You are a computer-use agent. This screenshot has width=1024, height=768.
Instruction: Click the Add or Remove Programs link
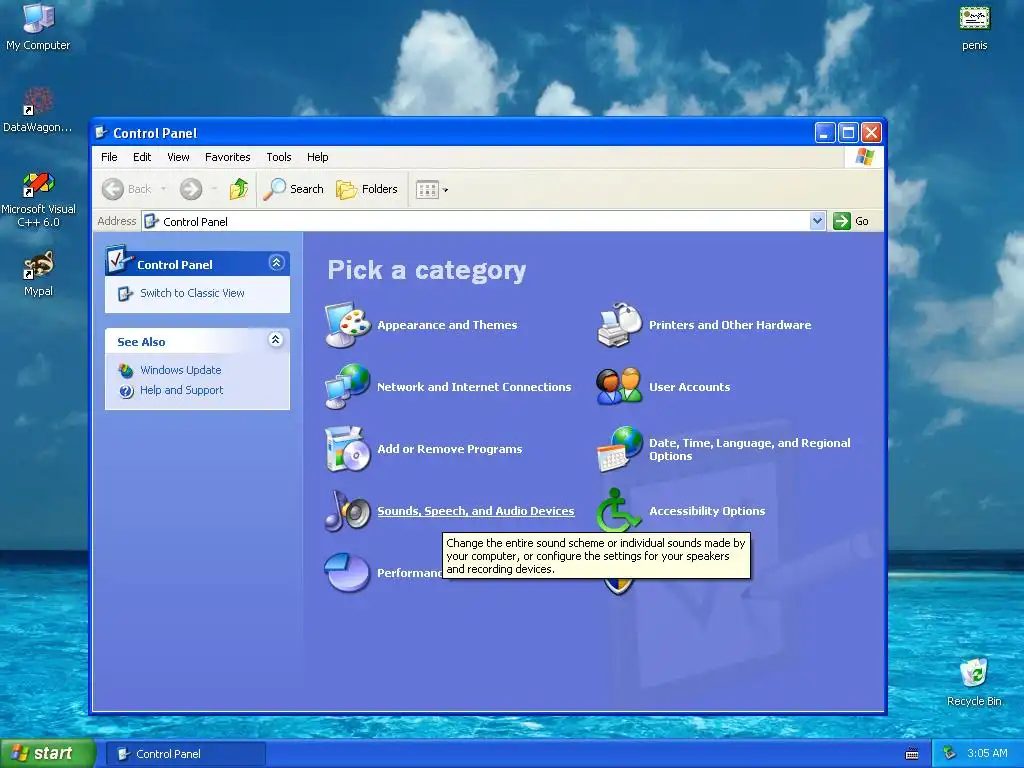[x=449, y=449]
